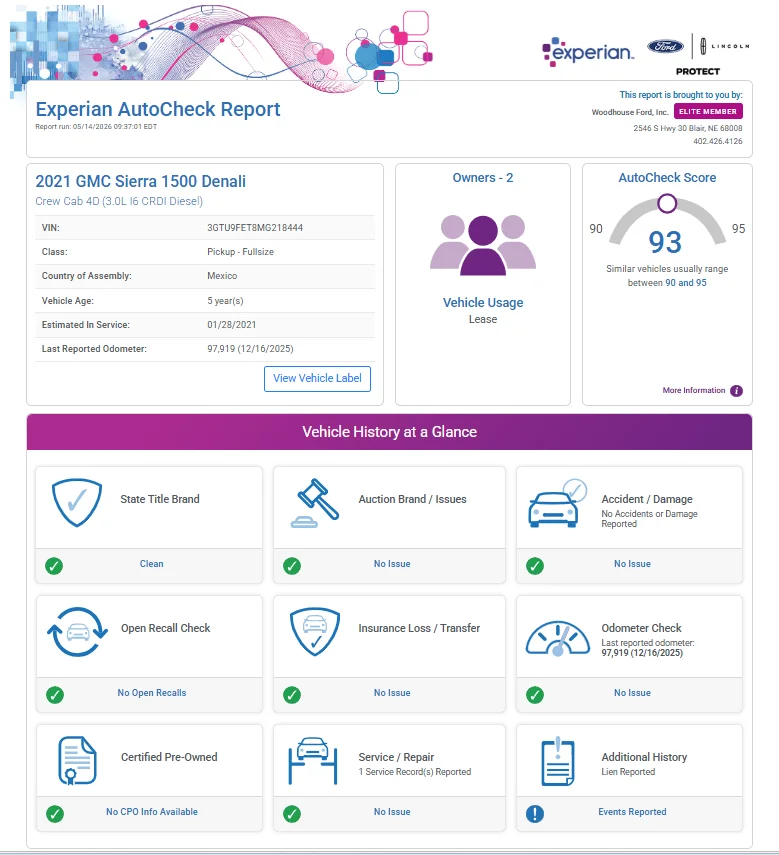Click the score number 93
Image resolution: width=779 pixels, height=855 pixels.
(665, 242)
